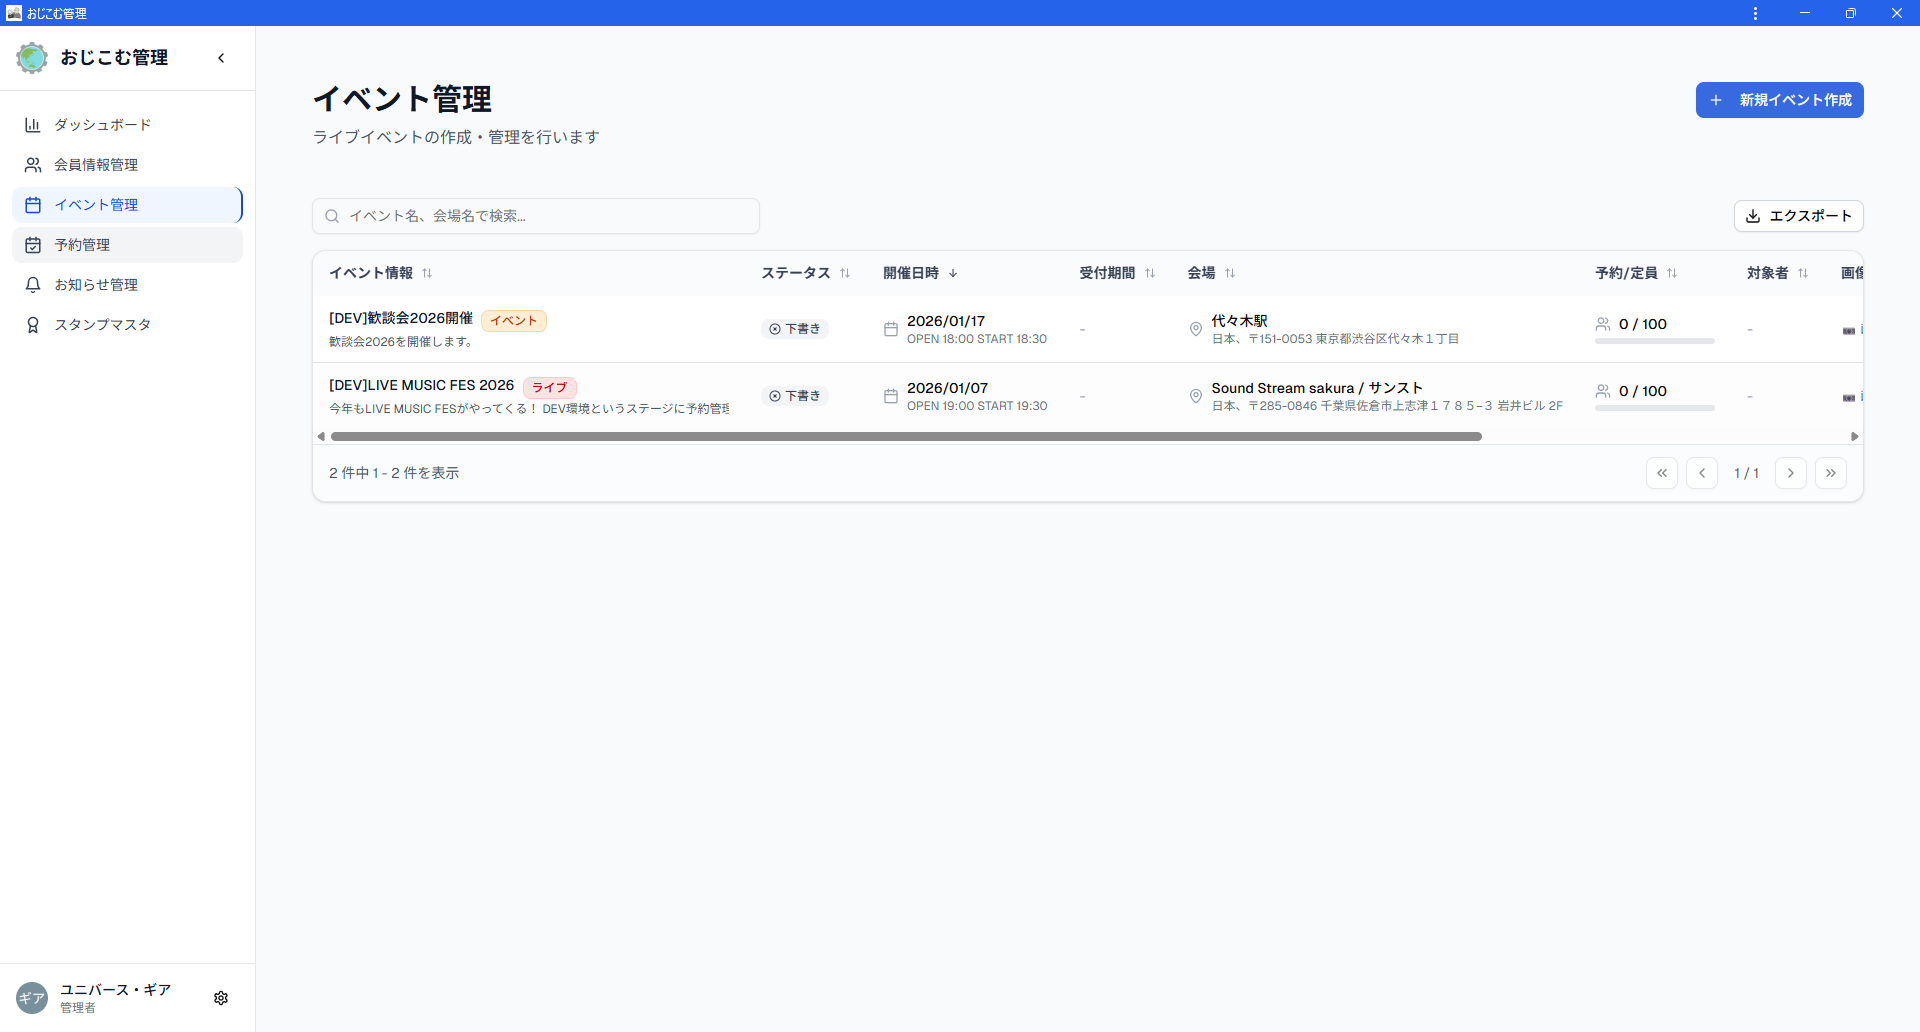Toggle sorting on the 予約/定員 column

tap(1673, 272)
